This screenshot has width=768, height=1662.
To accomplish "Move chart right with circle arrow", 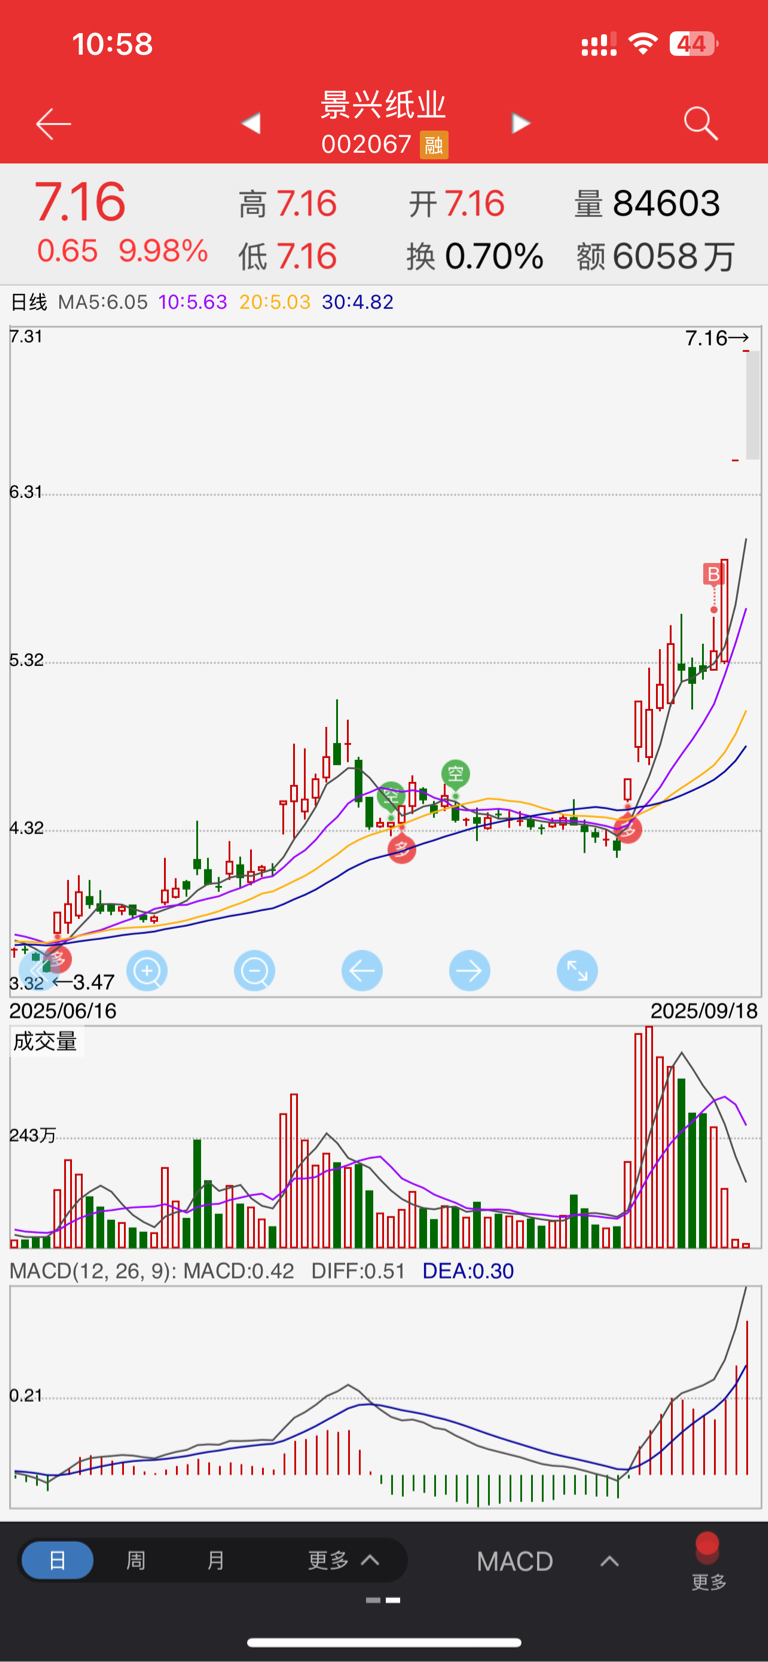I will coord(470,971).
